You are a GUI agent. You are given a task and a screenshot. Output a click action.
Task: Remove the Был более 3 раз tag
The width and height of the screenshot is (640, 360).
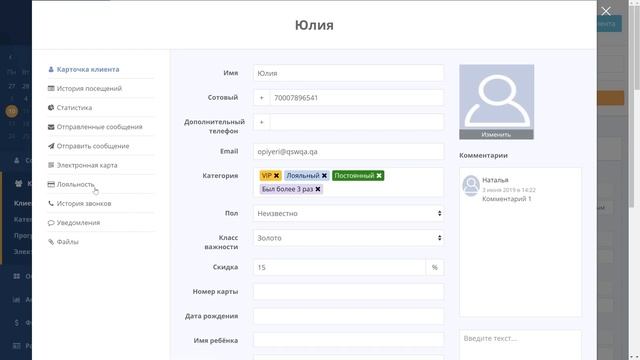click(318, 189)
